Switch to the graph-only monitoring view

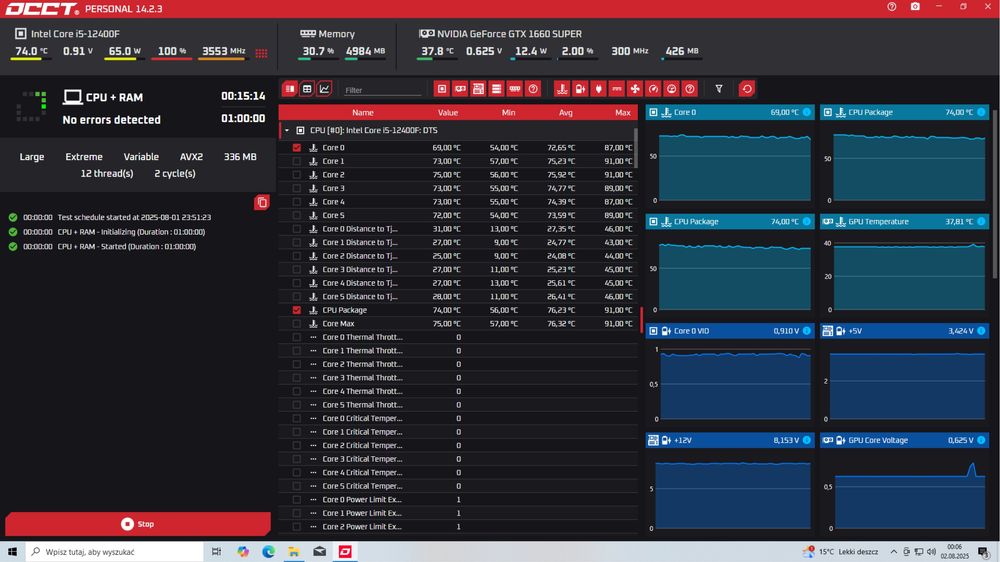point(325,89)
